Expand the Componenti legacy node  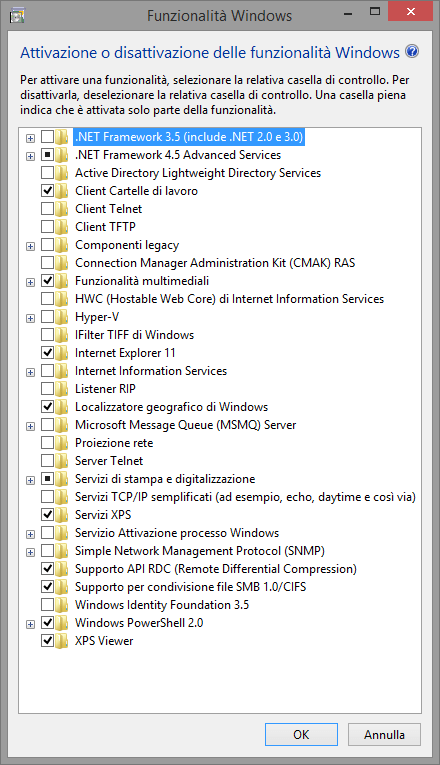(x=30, y=246)
